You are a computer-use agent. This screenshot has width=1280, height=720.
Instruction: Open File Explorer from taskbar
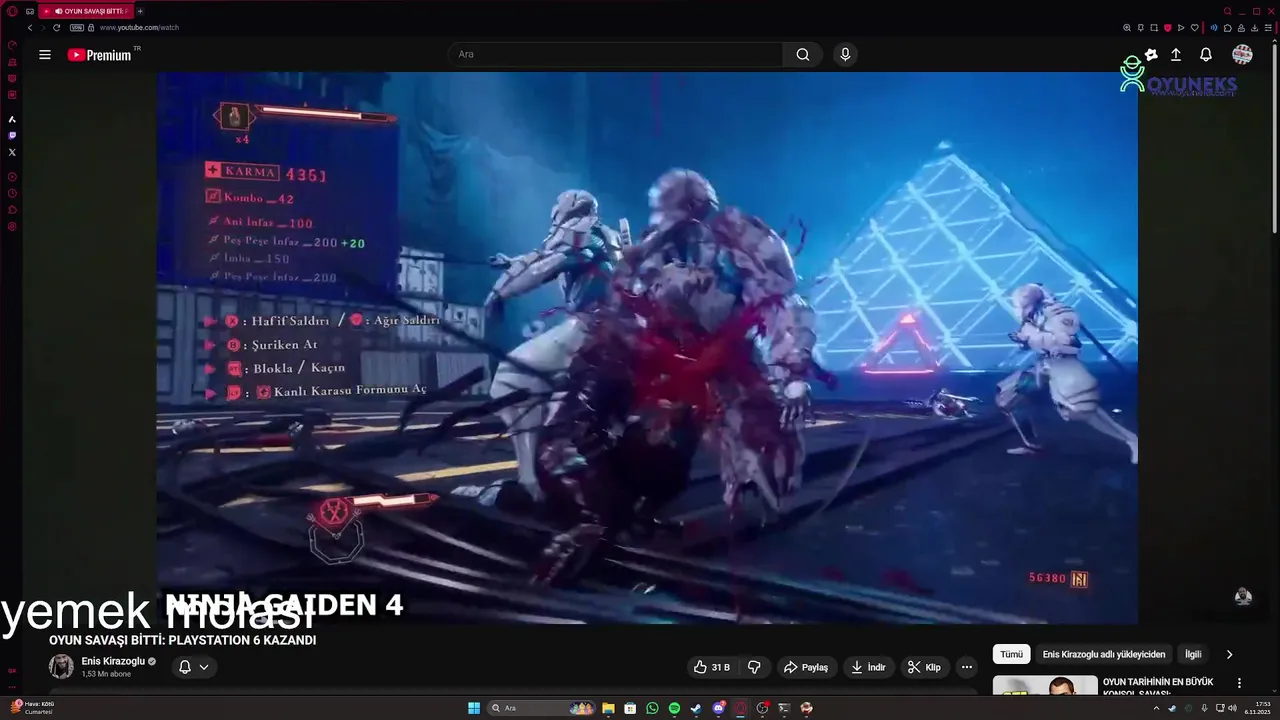608,708
